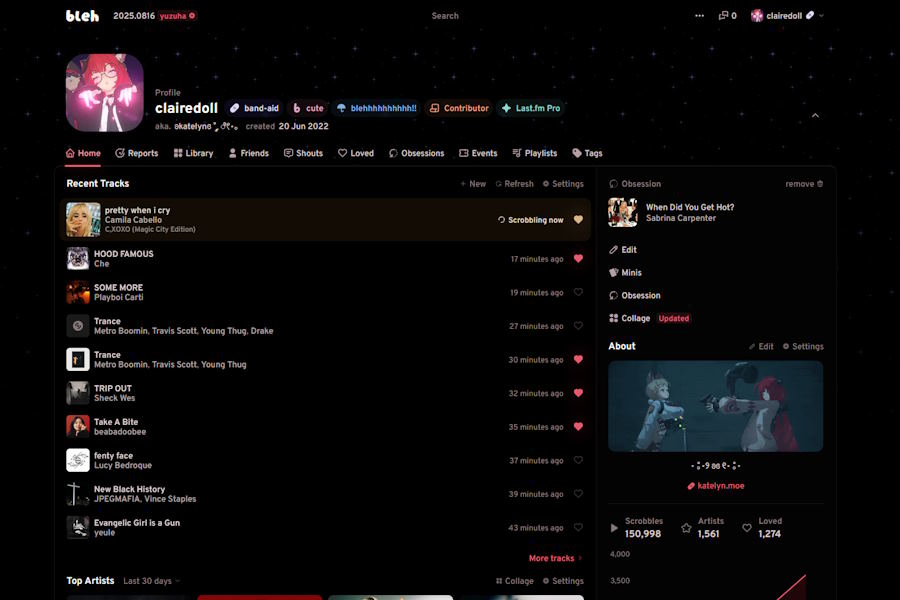The image size is (900, 600).
Task: Click the yuzuha version badge
Action: click(x=177, y=16)
